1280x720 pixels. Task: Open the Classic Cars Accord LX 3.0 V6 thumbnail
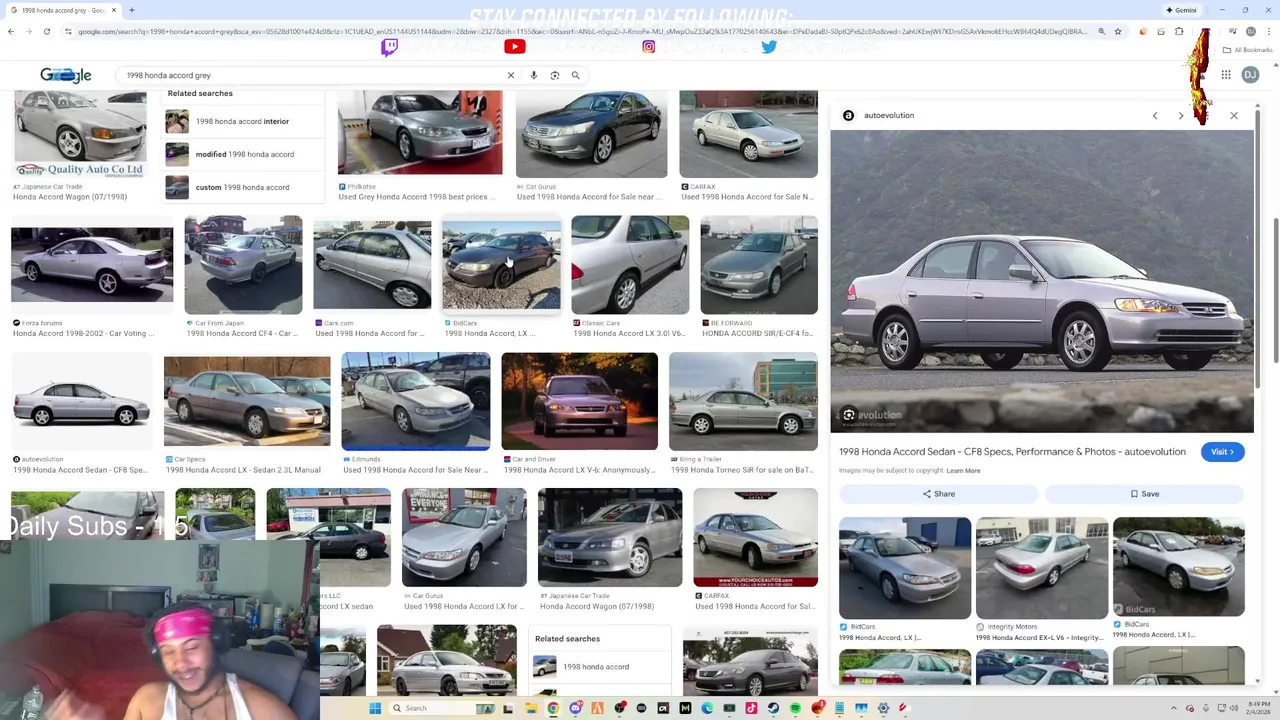pos(630,265)
